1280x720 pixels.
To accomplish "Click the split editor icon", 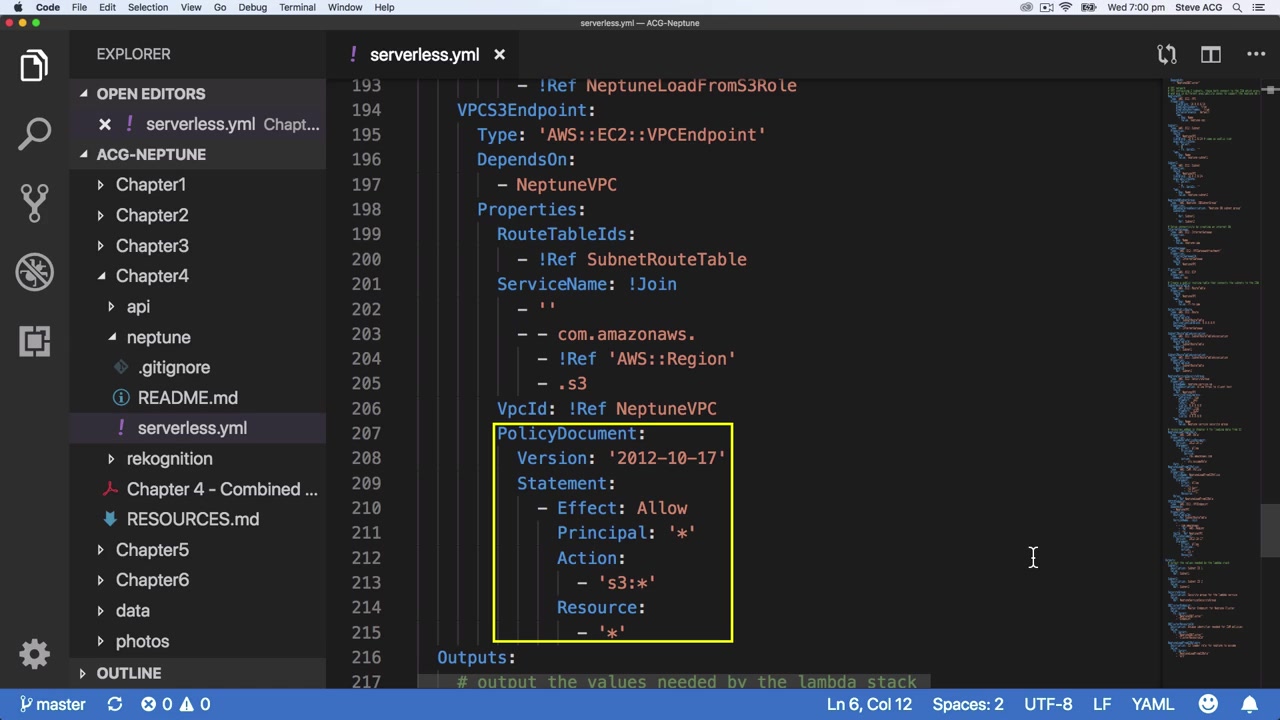I will [x=1210, y=55].
